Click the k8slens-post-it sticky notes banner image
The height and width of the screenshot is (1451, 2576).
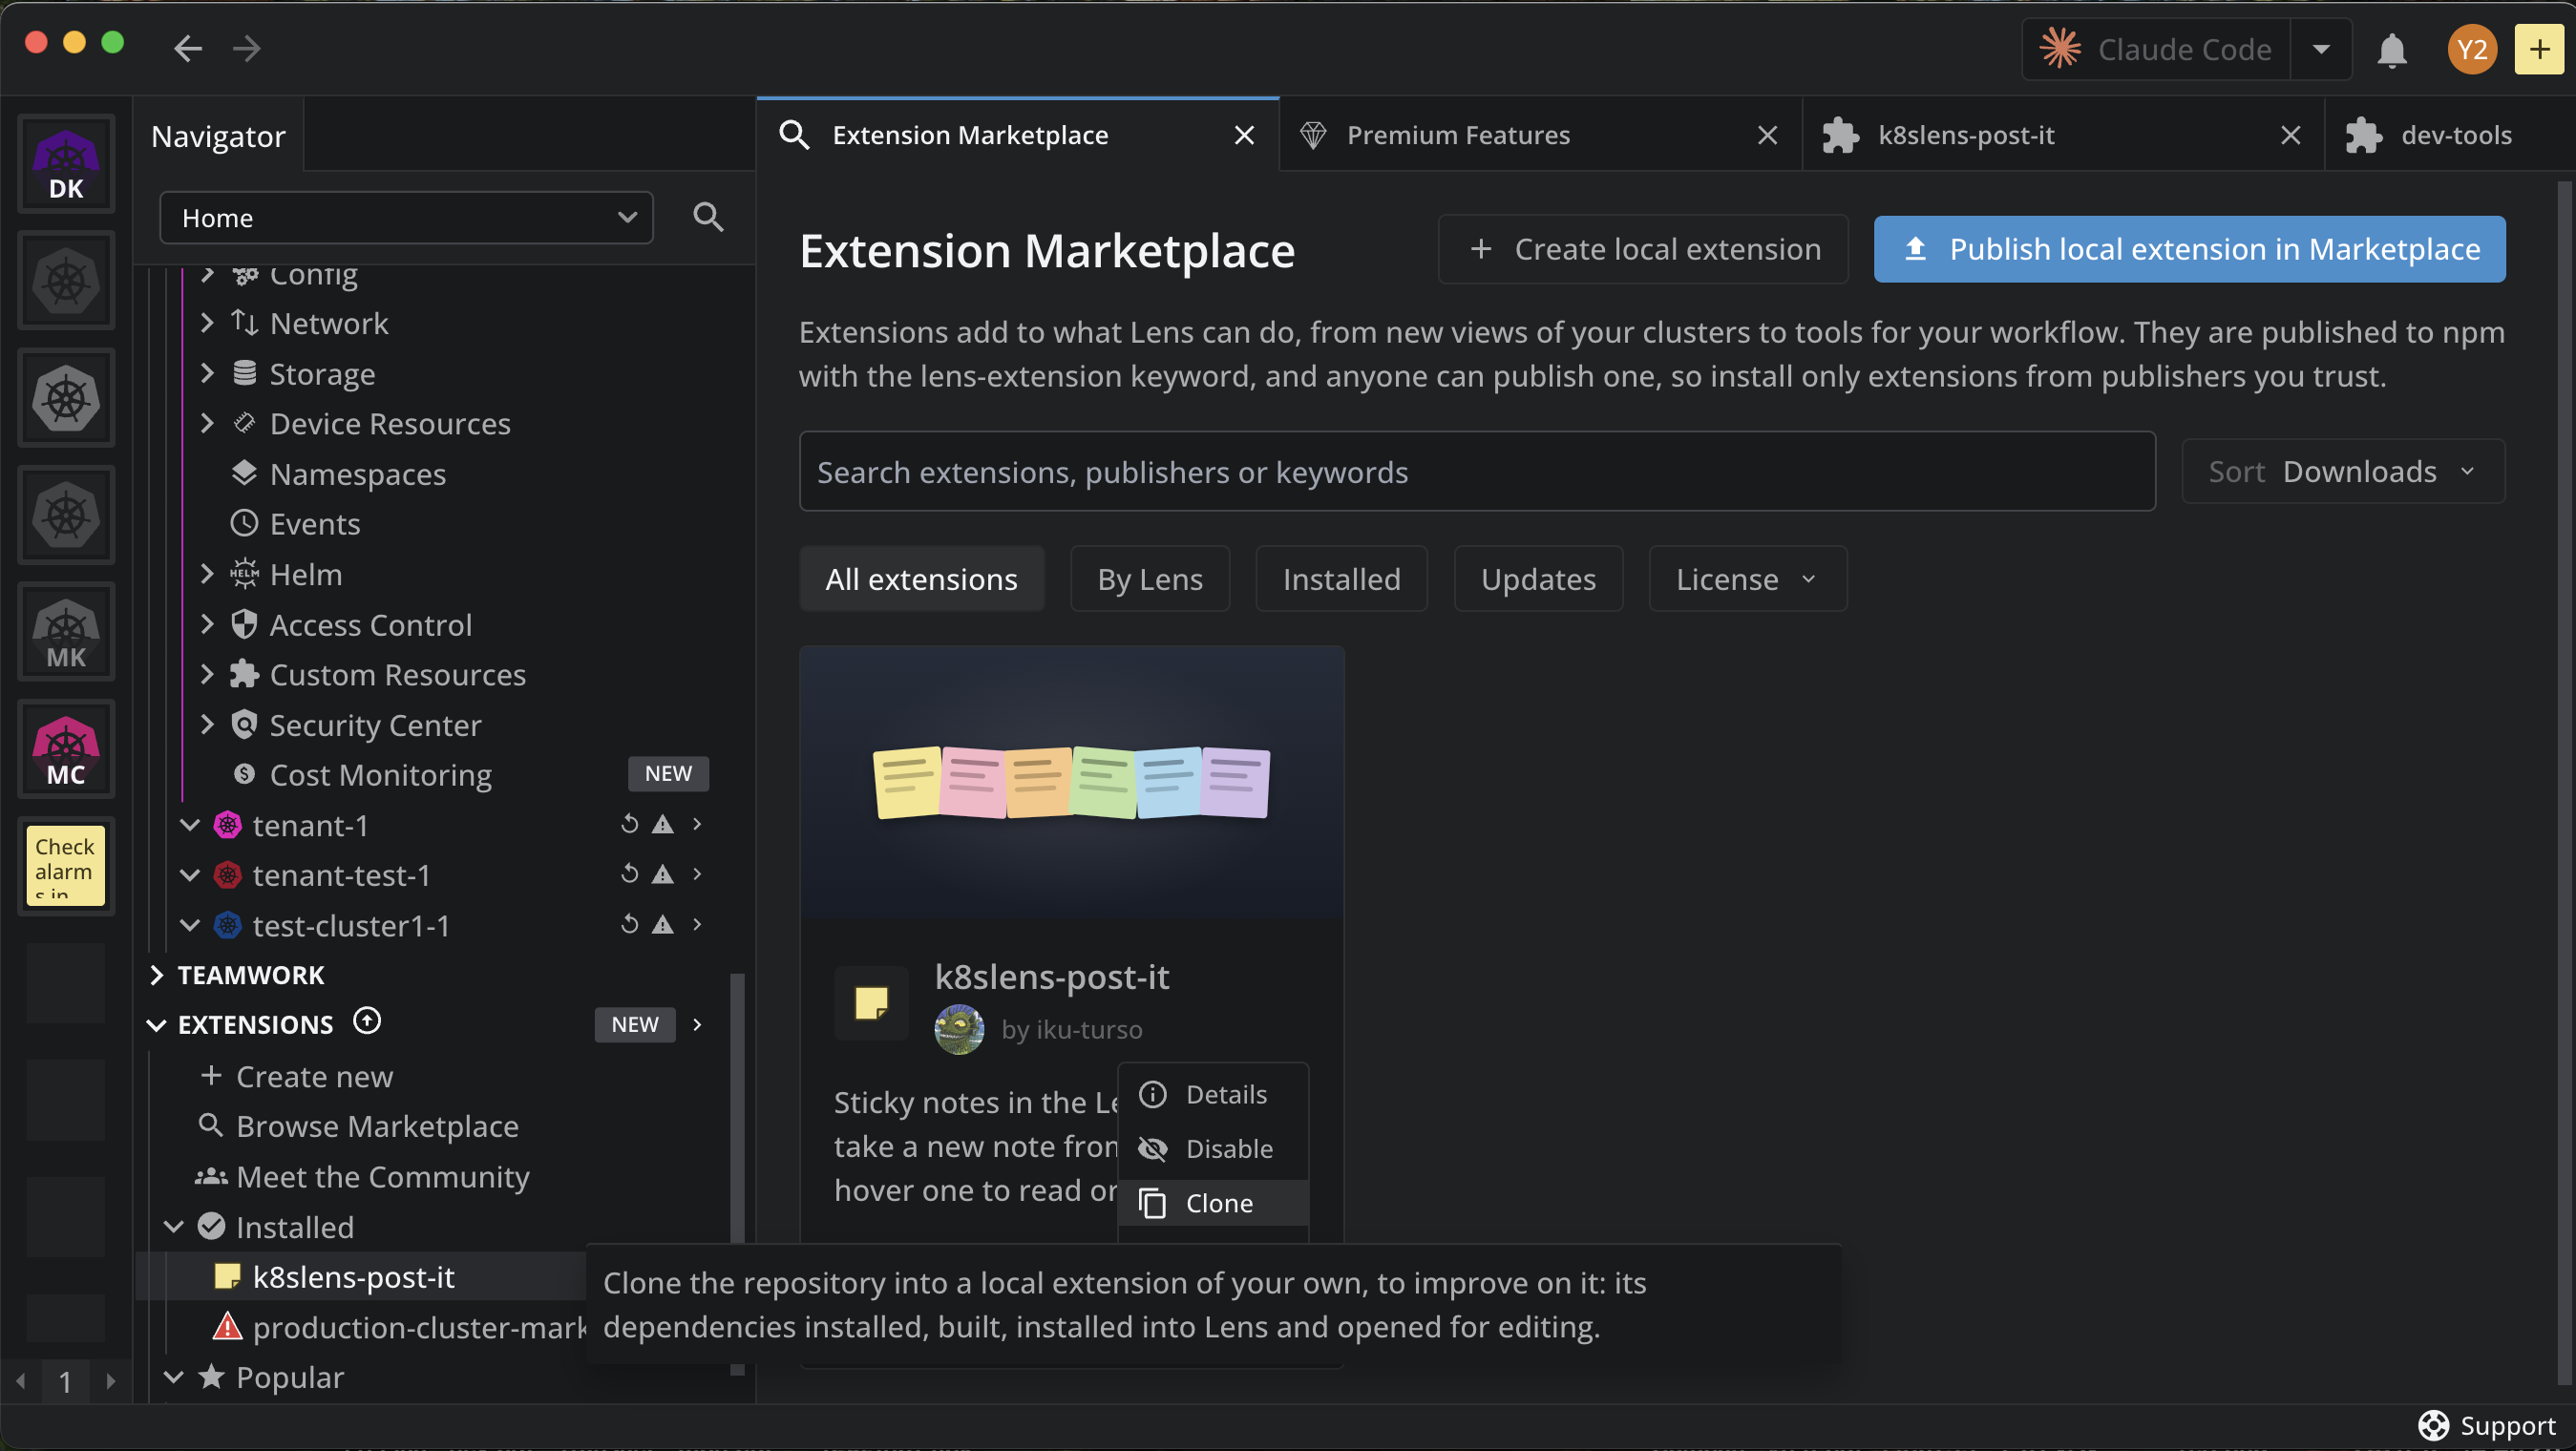coord(1071,782)
